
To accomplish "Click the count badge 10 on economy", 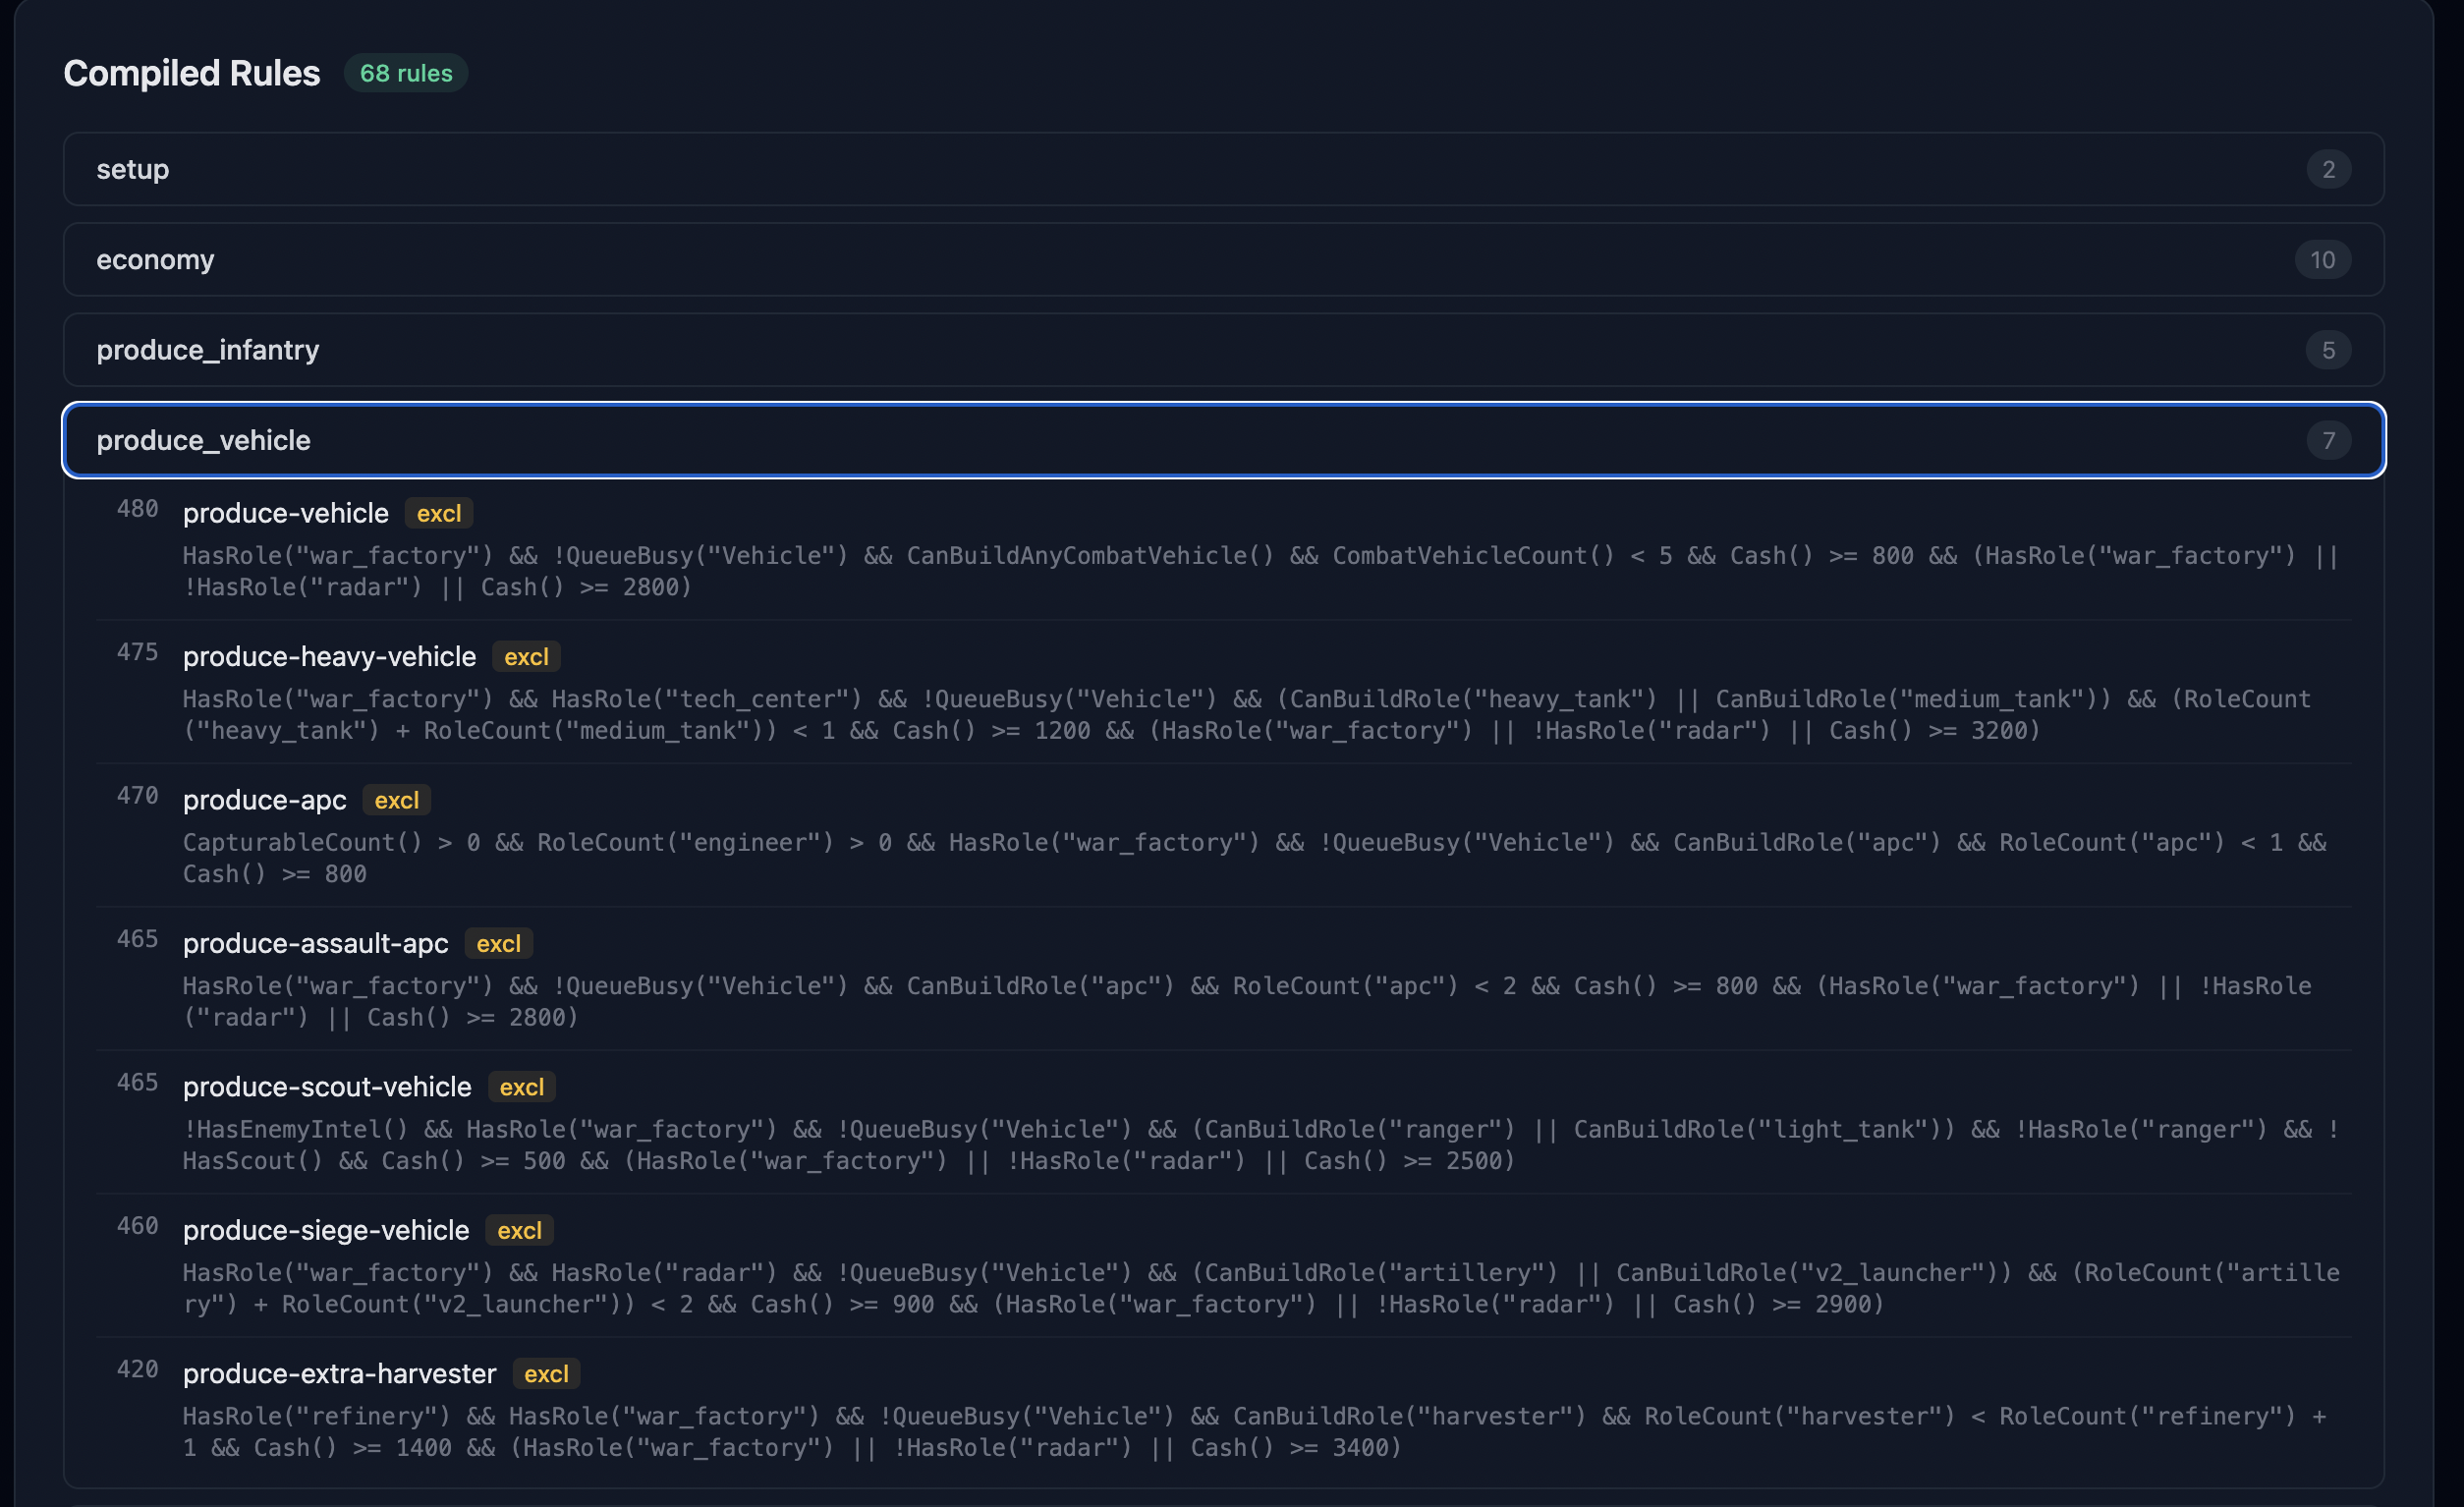I will (2322, 260).
